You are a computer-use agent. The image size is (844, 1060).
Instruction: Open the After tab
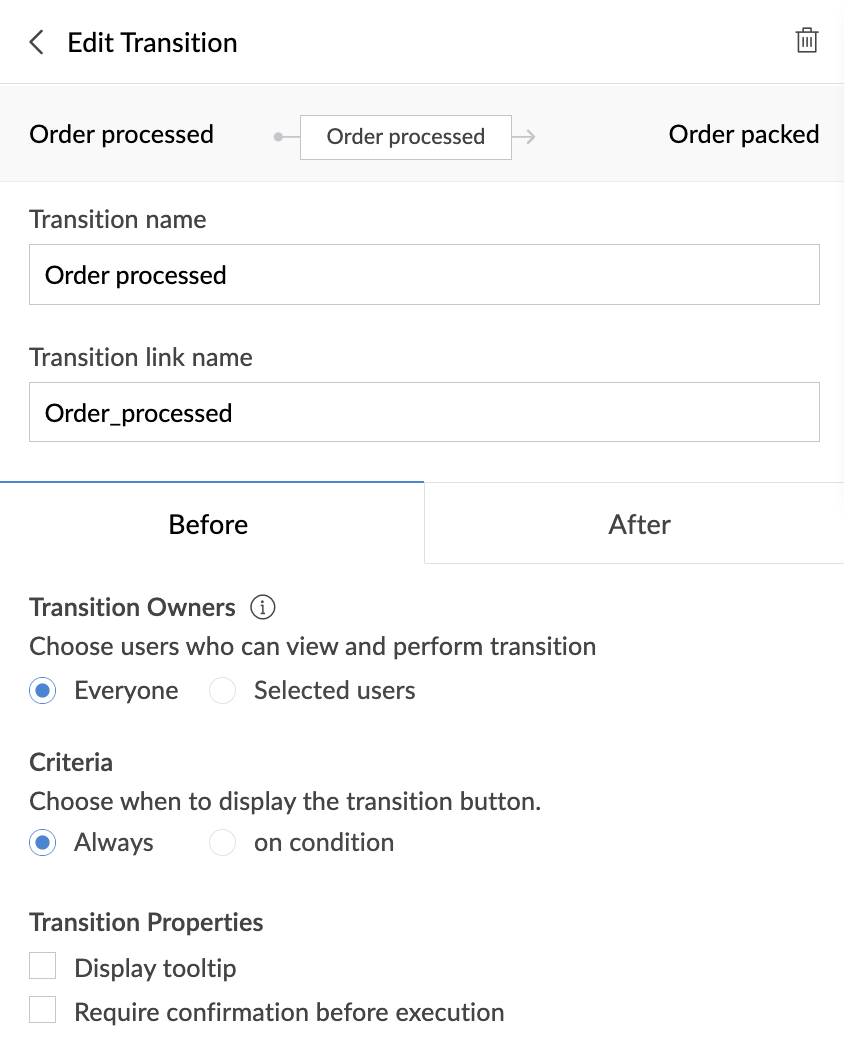[x=639, y=524]
